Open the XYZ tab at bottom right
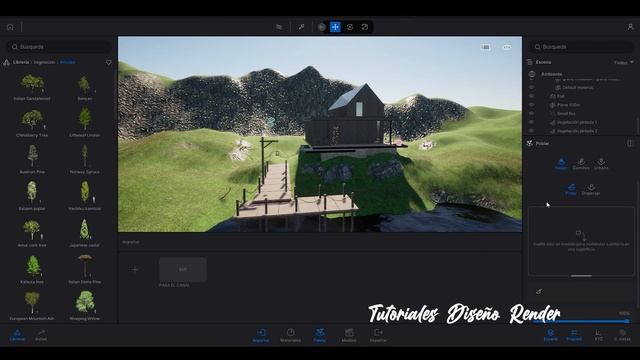640x360 pixels. point(598,335)
